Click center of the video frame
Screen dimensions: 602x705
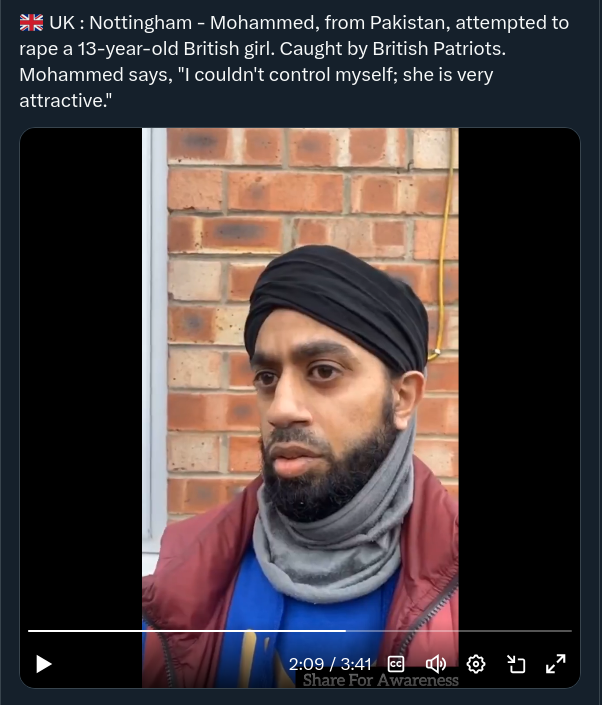[x=300, y=407]
